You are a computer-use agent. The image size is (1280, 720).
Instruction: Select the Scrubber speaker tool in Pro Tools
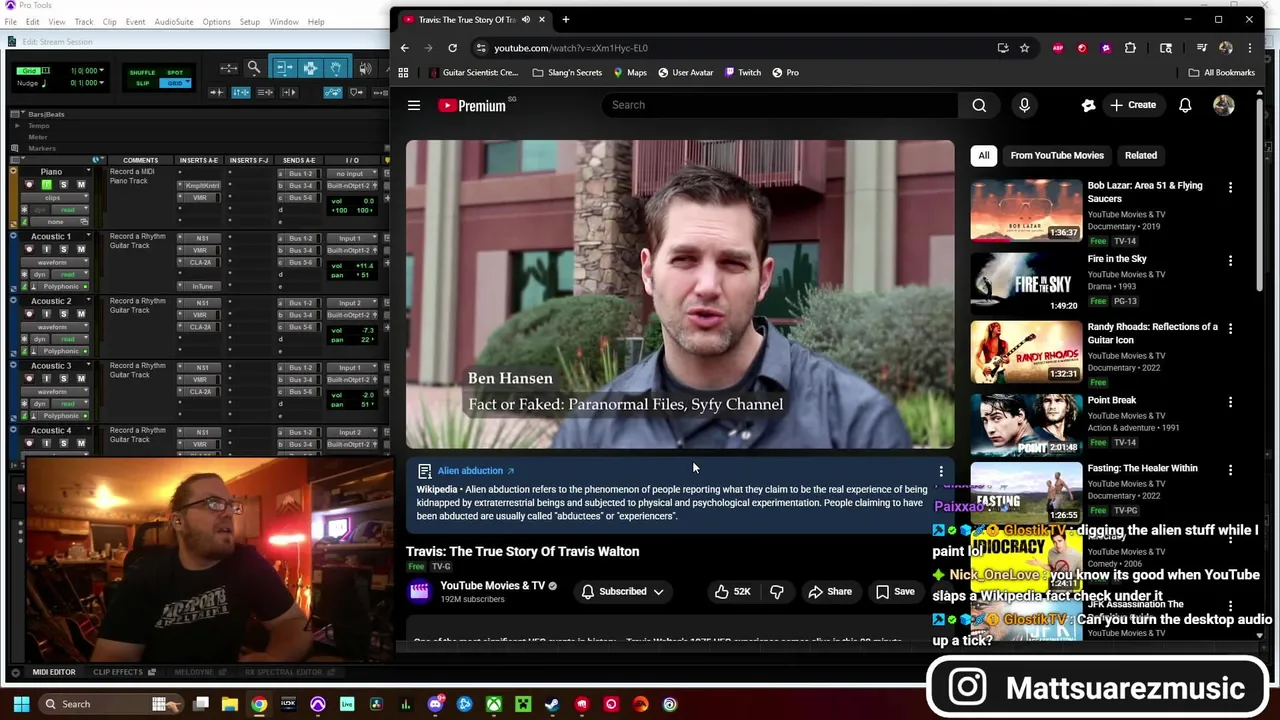point(365,68)
